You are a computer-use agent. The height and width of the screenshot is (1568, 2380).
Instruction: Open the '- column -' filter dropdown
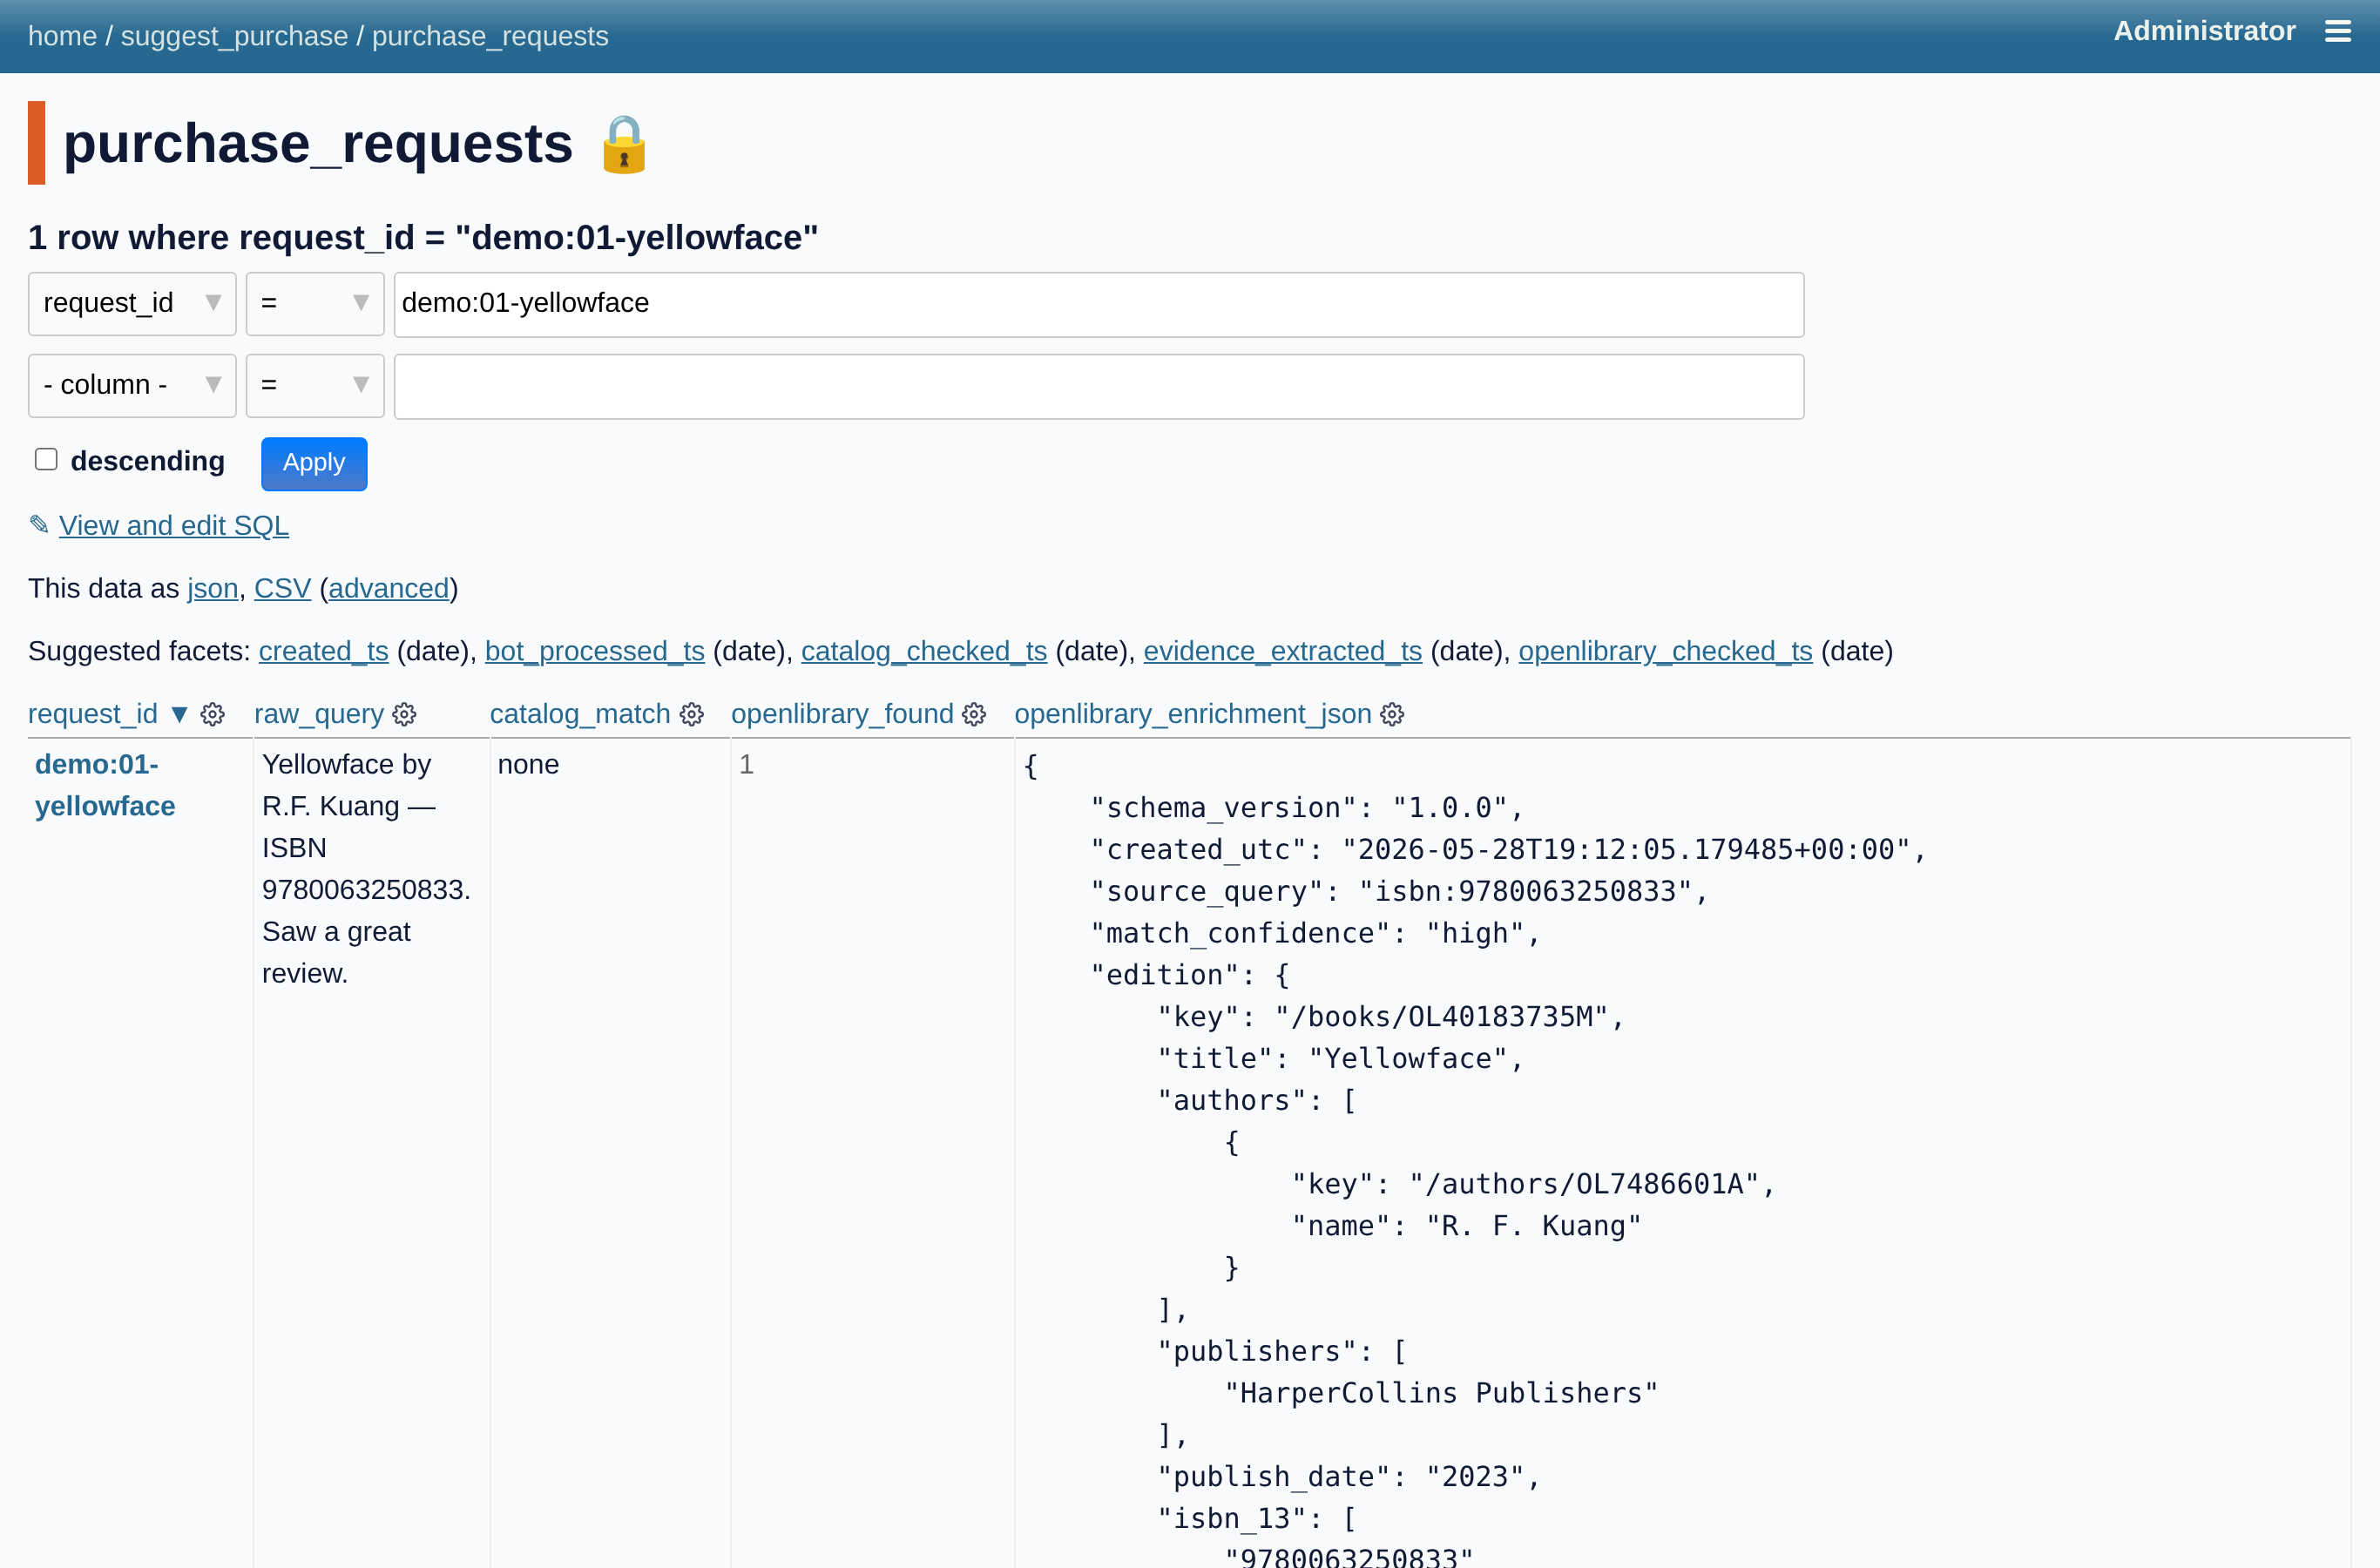click(132, 385)
